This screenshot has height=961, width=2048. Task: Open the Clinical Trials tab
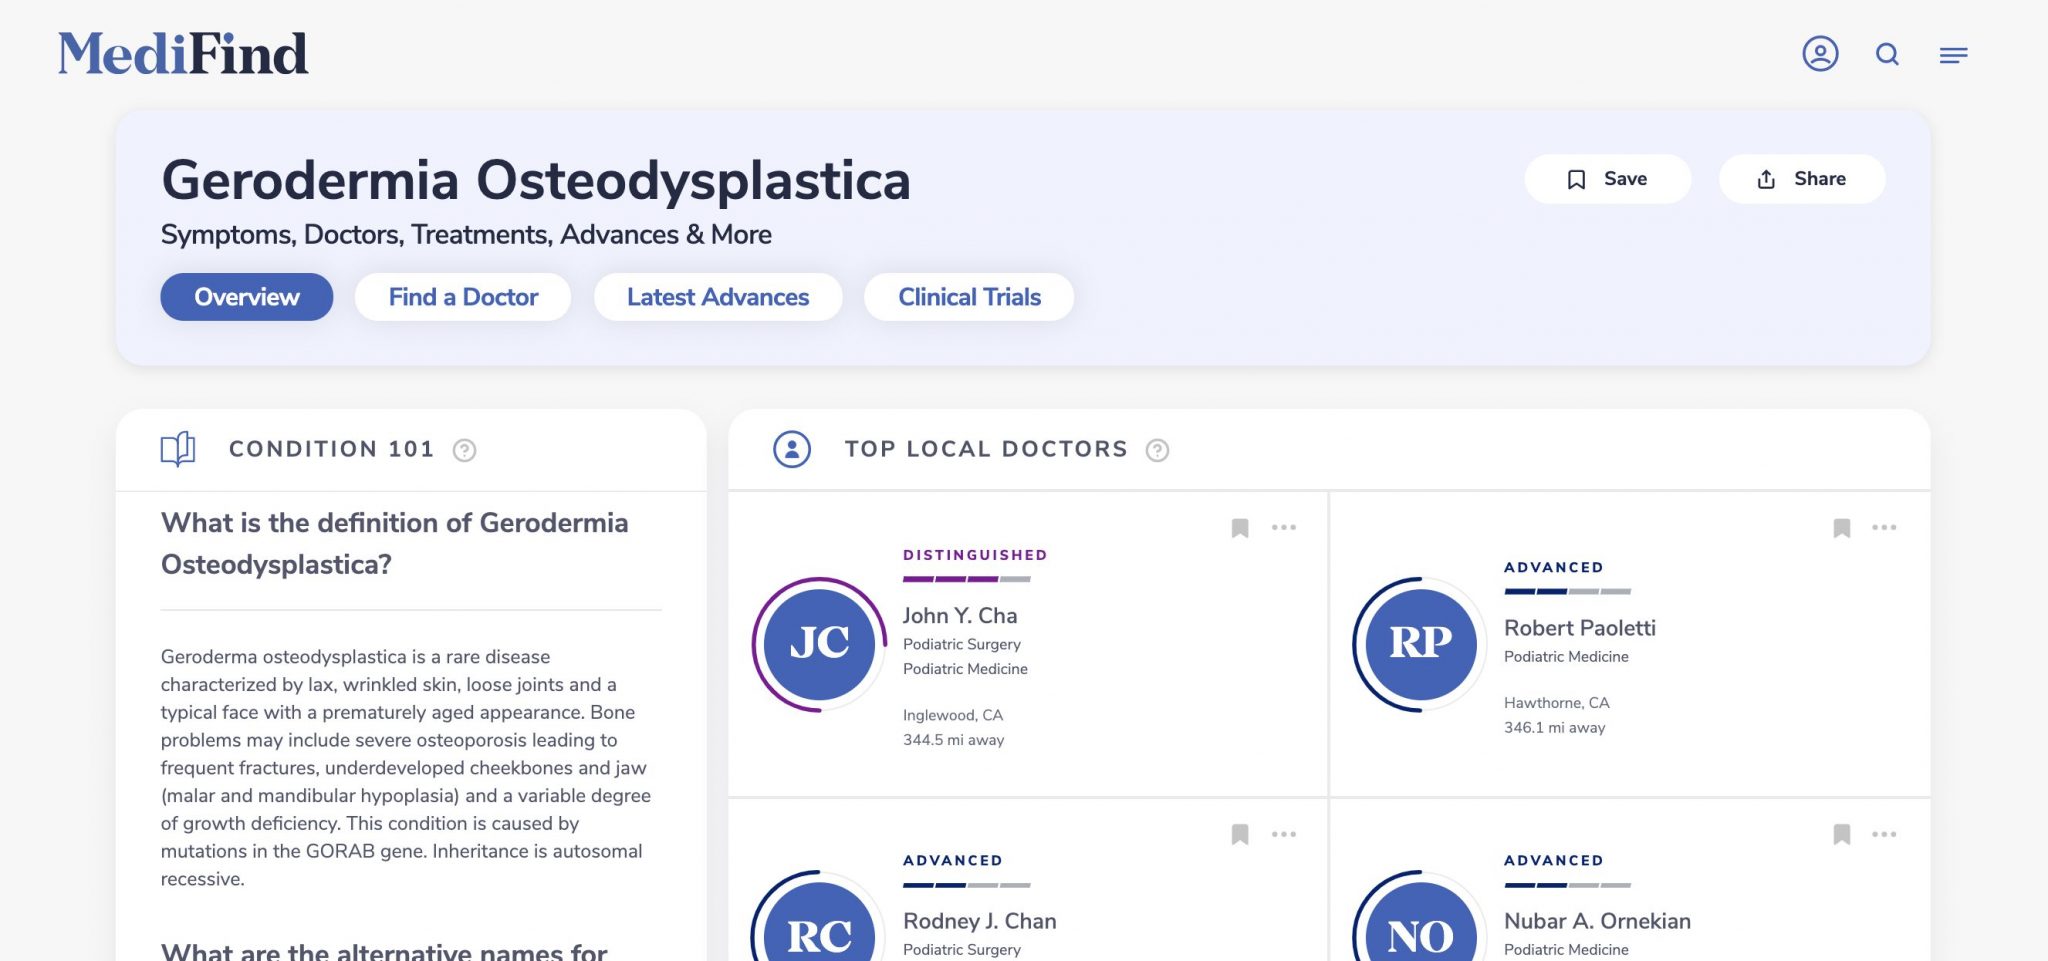pyautogui.click(x=968, y=297)
